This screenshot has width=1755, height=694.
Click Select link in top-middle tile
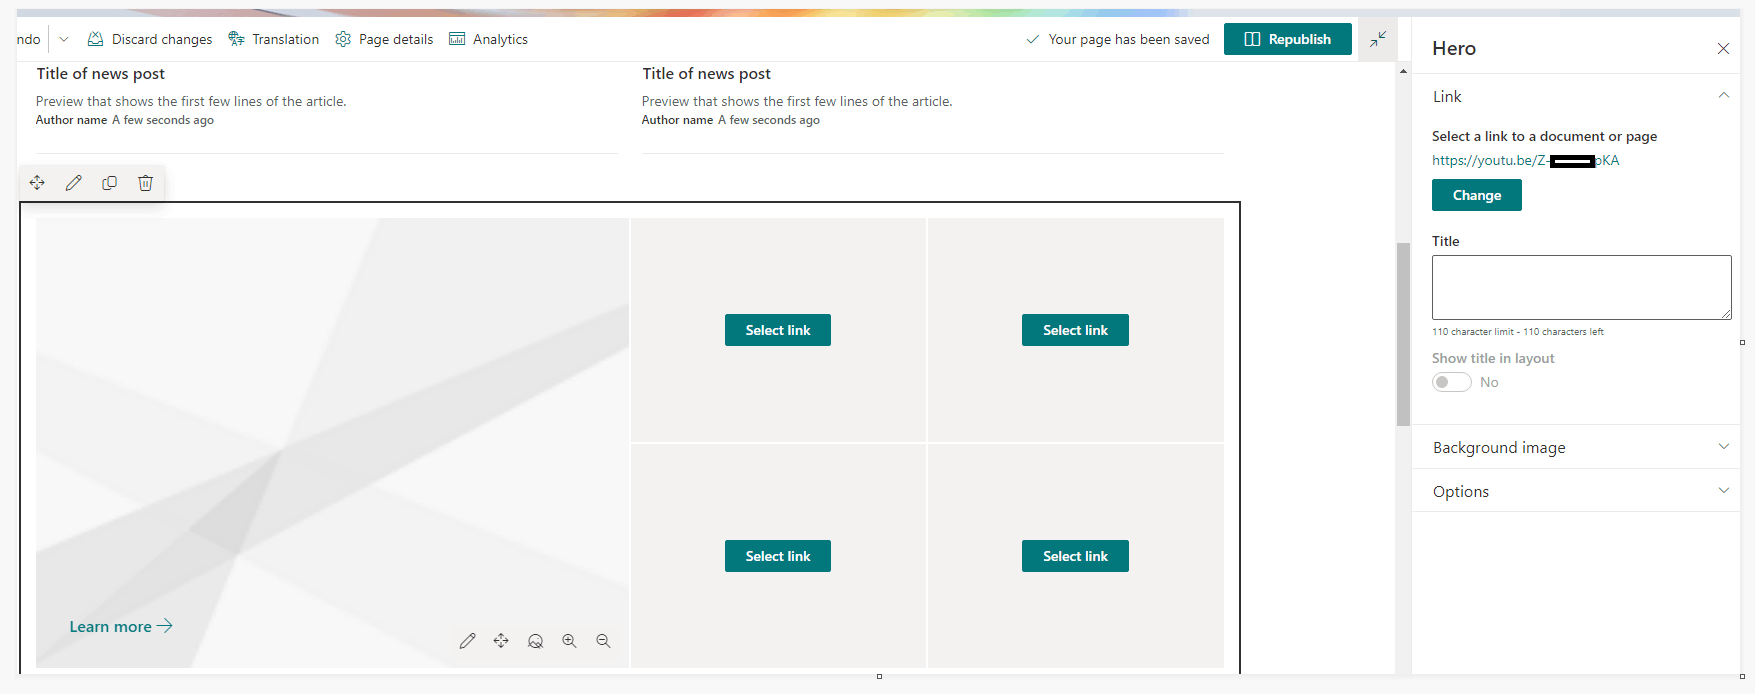tap(778, 330)
